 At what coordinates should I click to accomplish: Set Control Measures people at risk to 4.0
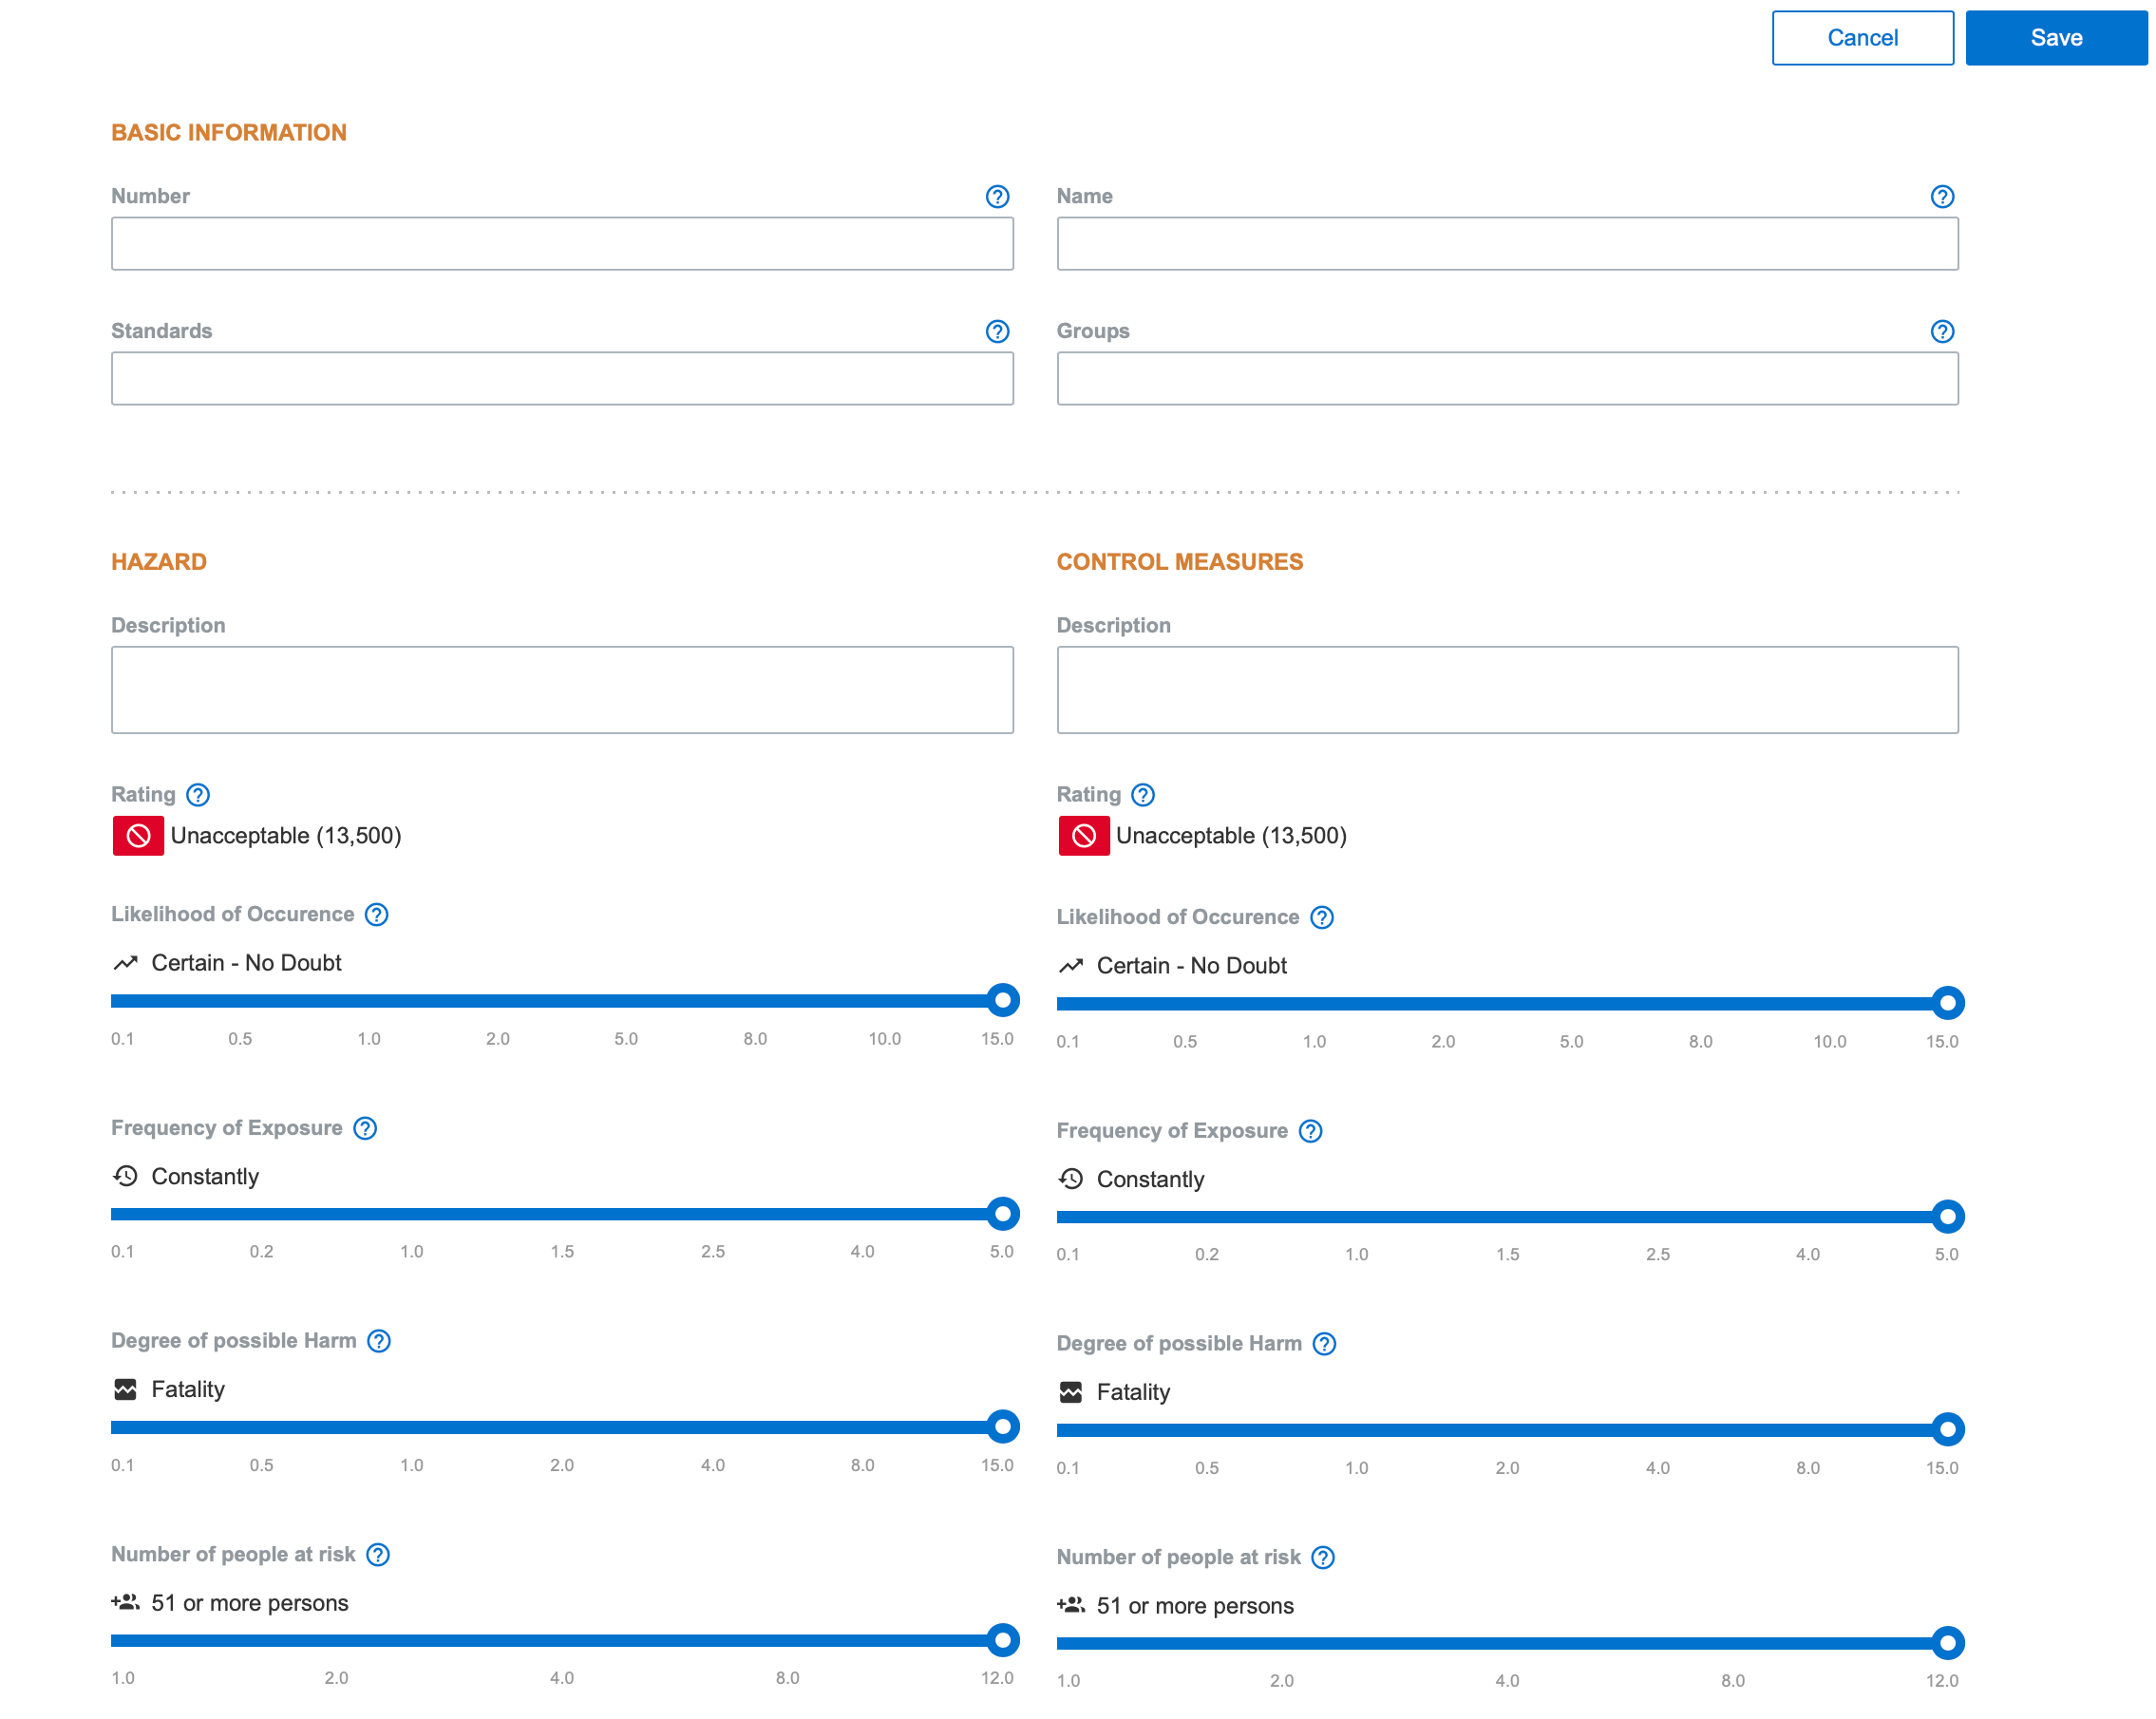pyautogui.click(x=1507, y=1643)
